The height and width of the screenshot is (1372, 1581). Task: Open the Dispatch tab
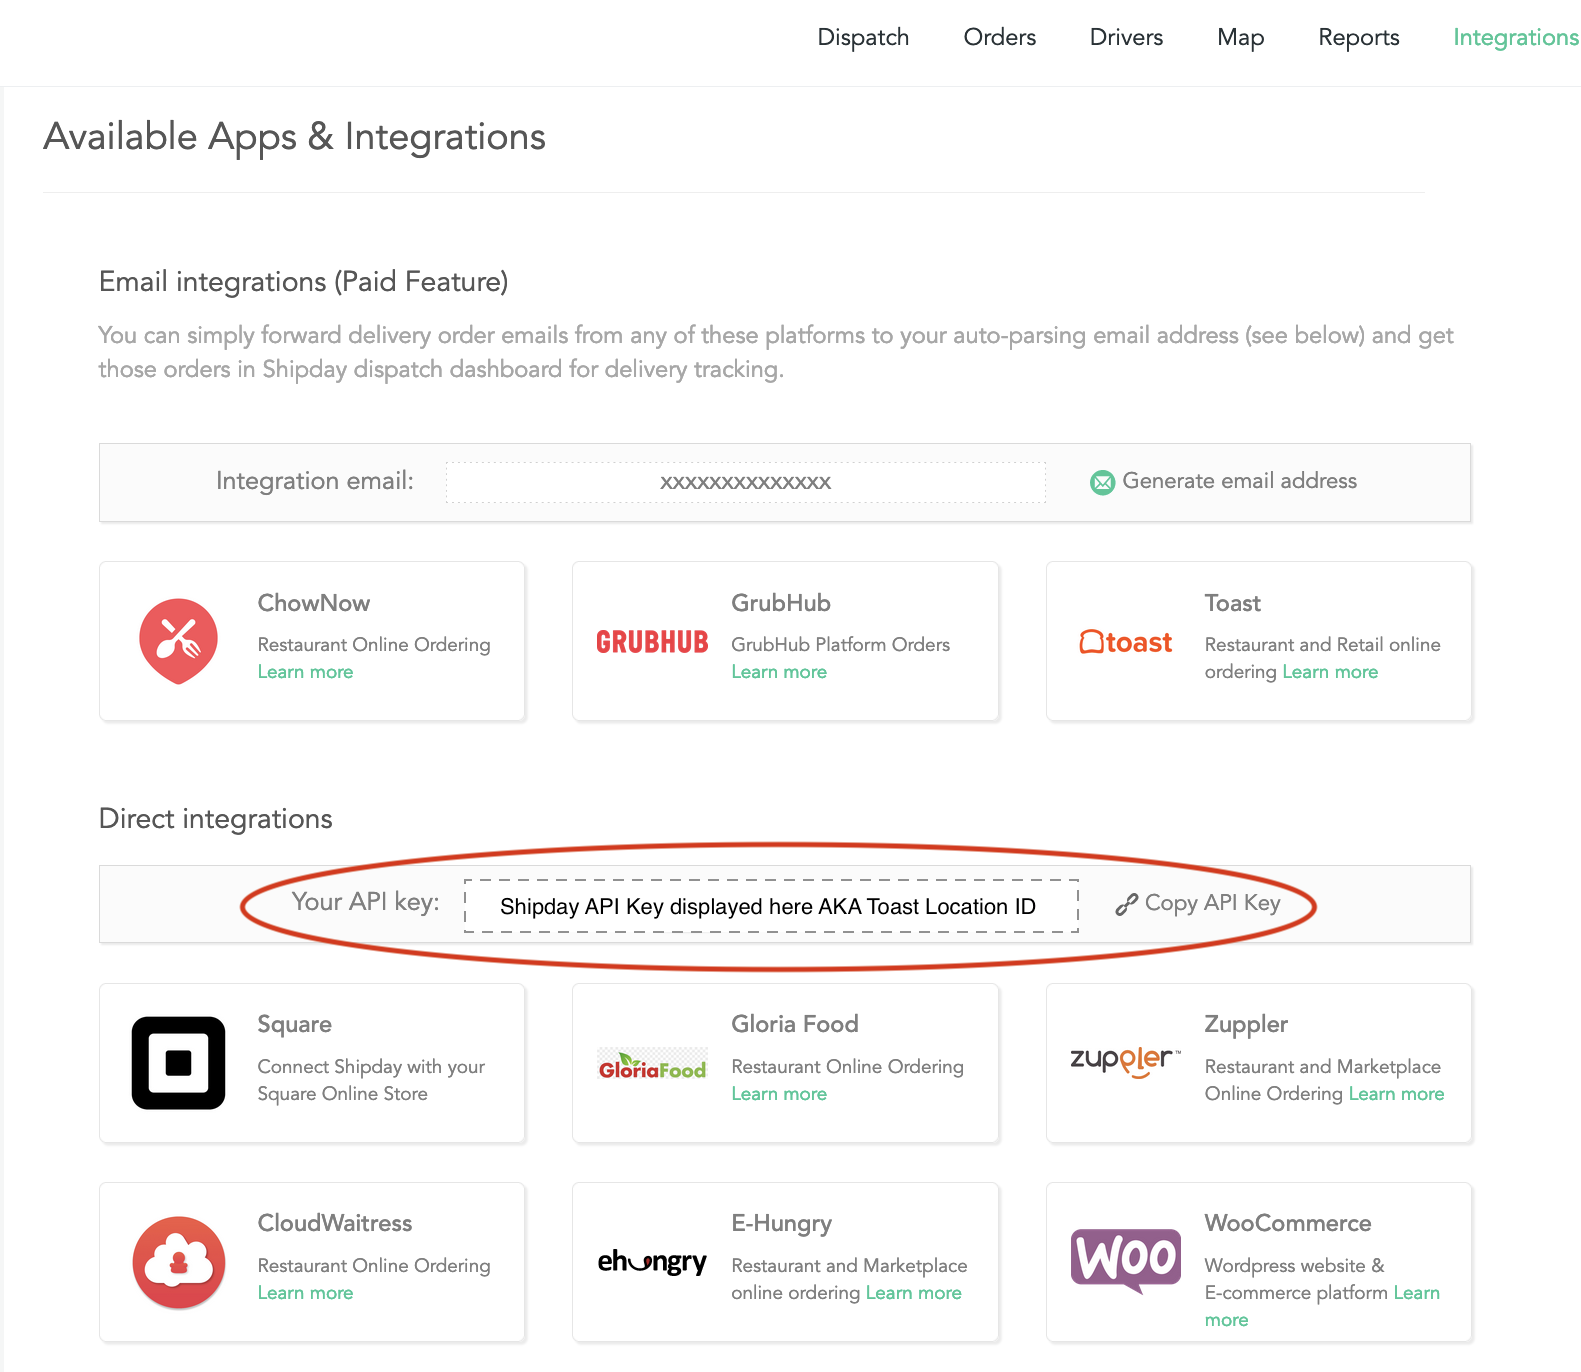[x=863, y=38]
